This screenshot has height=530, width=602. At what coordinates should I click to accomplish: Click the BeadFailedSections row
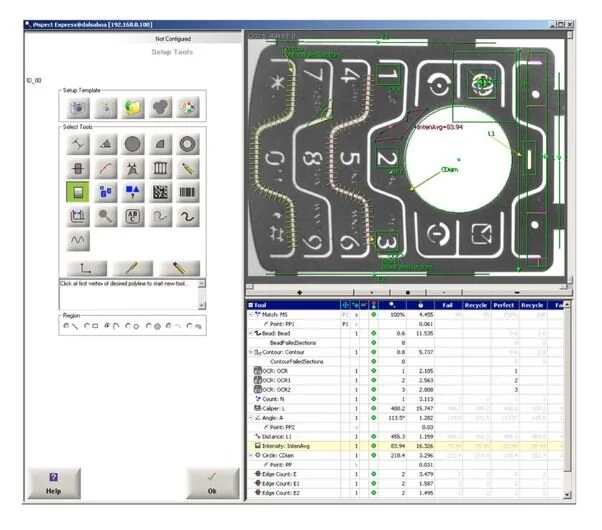(x=406, y=343)
